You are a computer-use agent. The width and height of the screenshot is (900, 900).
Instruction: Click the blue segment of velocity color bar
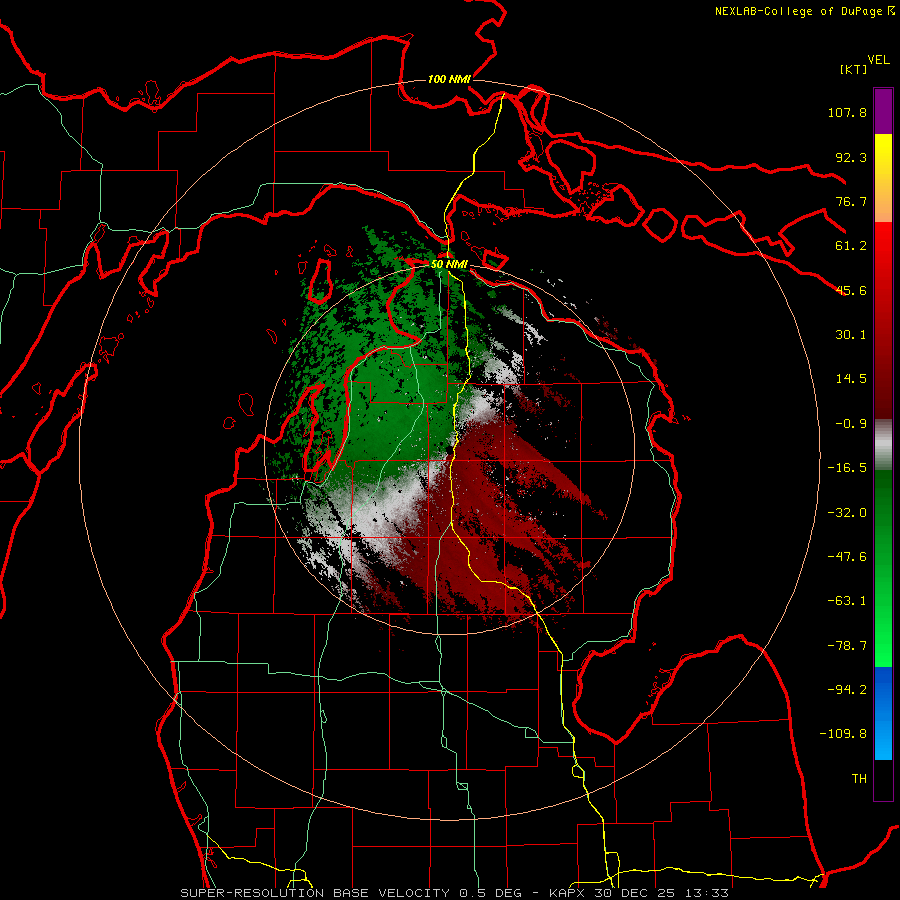pos(883,713)
